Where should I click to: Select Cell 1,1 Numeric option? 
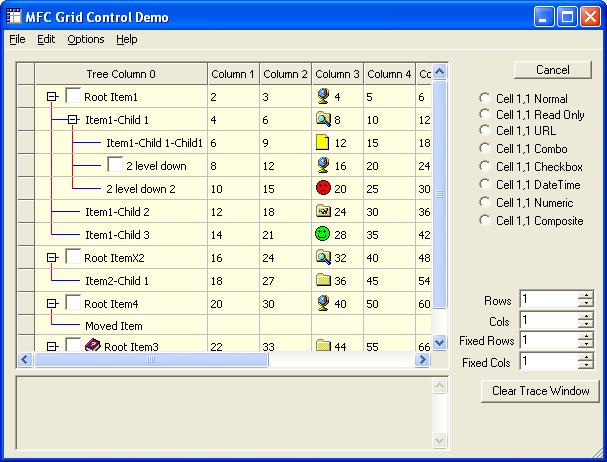pyautogui.click(x=484, y=202)
